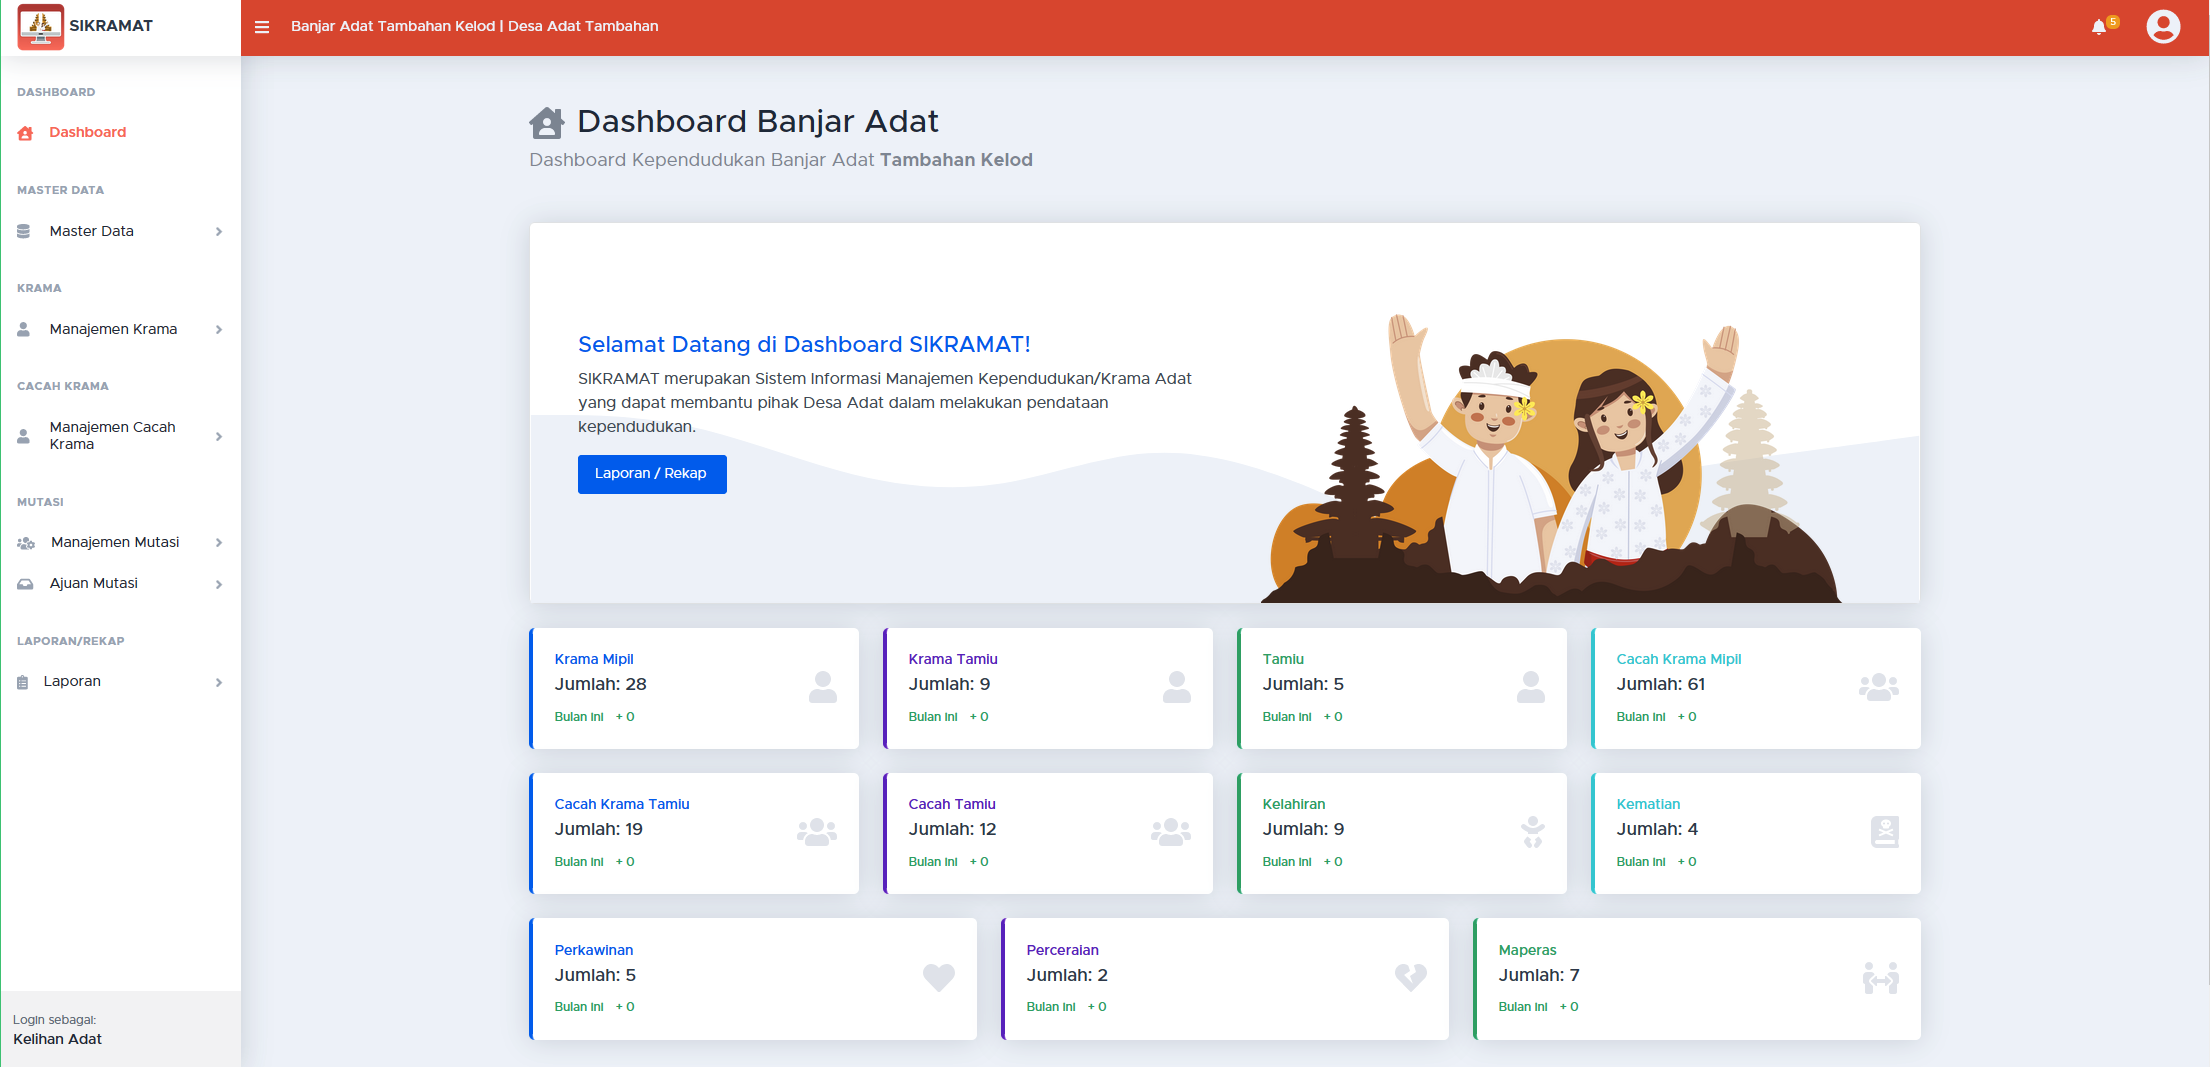Image resolution: width=2210 pixels, height=1067 pixels.
Task: Click the Laporan / Rekap button
Action: 651,473
